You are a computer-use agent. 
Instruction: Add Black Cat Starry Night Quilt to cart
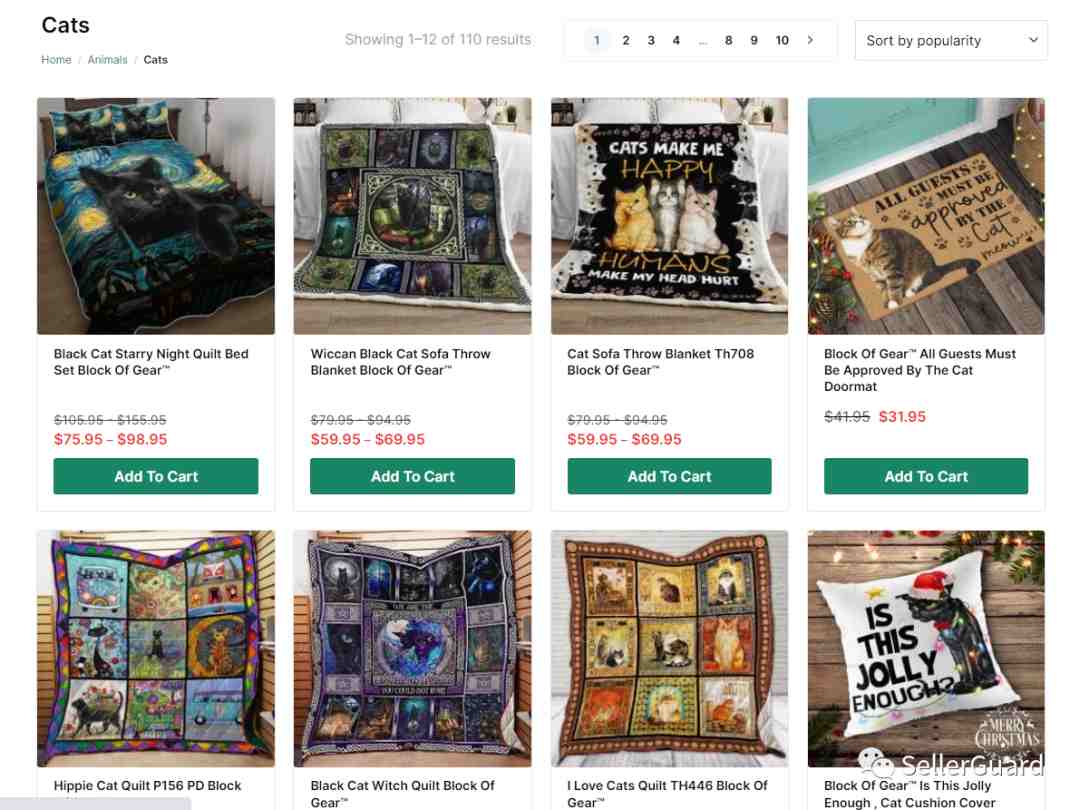pyautogui.click(x=156, y=476)
